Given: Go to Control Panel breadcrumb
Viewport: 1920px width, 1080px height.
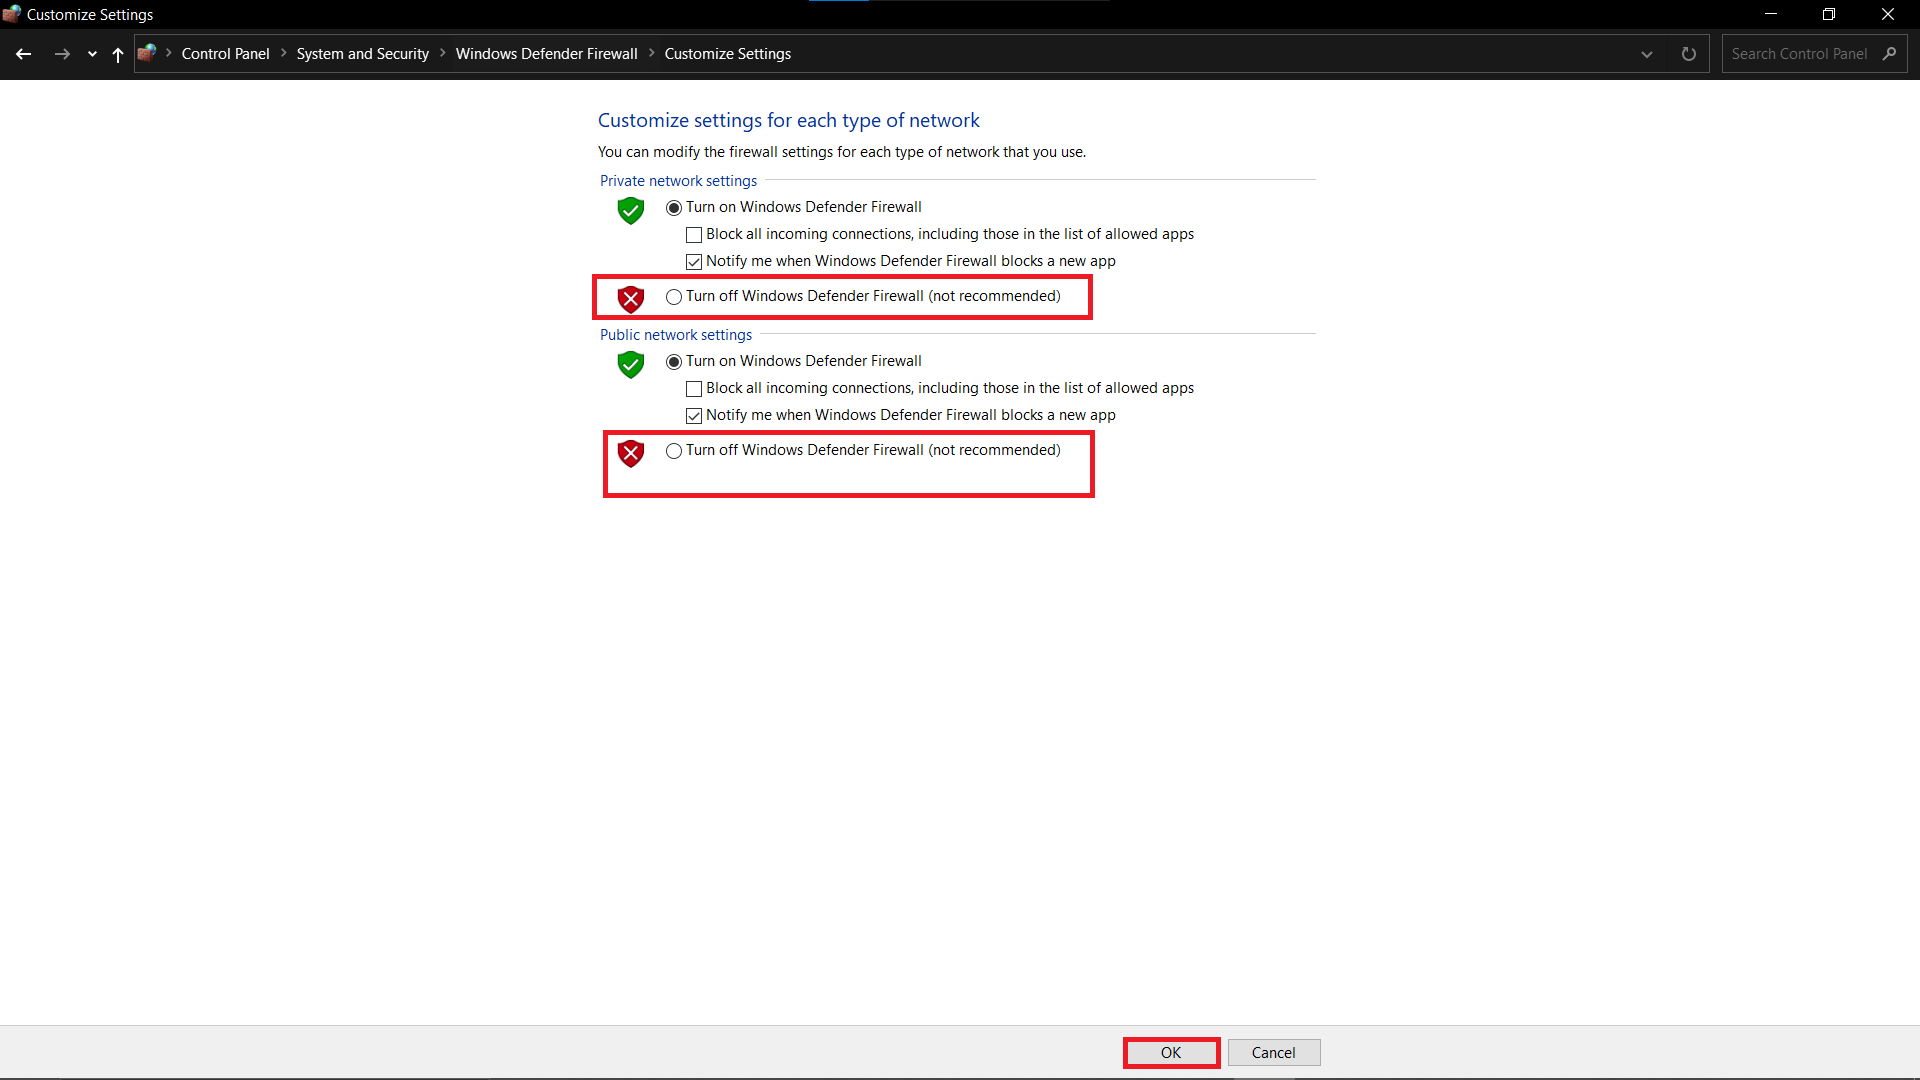Looking at the screenshot, I should [x=225, y=54].
